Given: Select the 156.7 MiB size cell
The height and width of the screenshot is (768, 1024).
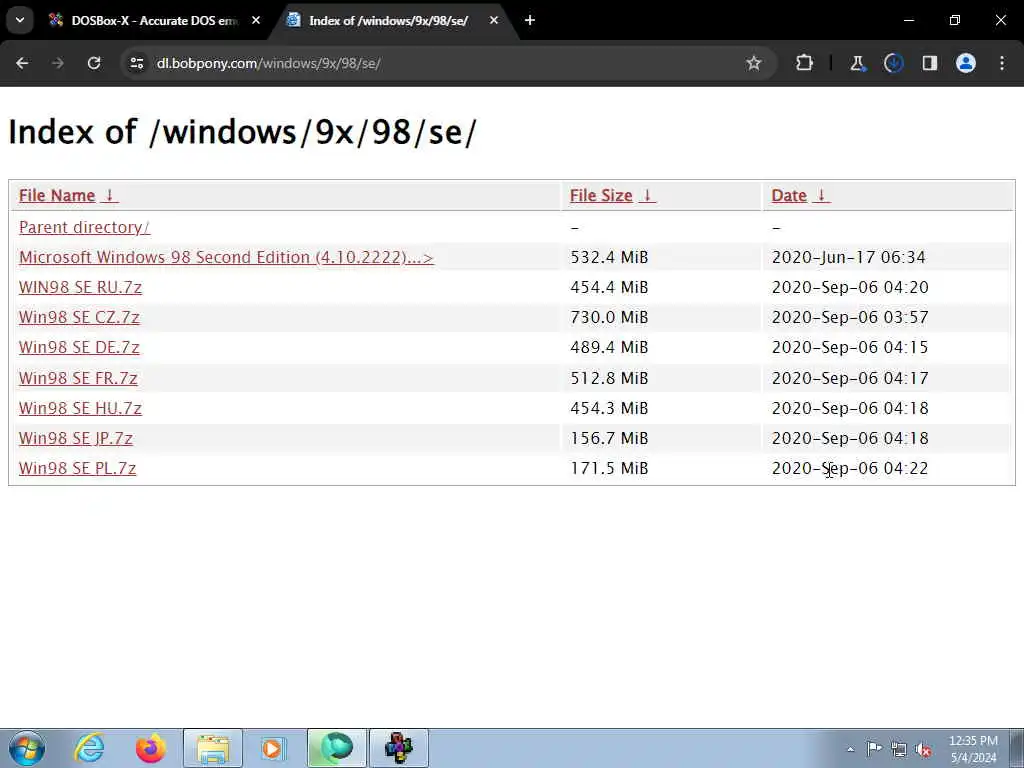Looking at the screenshot, I should (x=609, y=438).
